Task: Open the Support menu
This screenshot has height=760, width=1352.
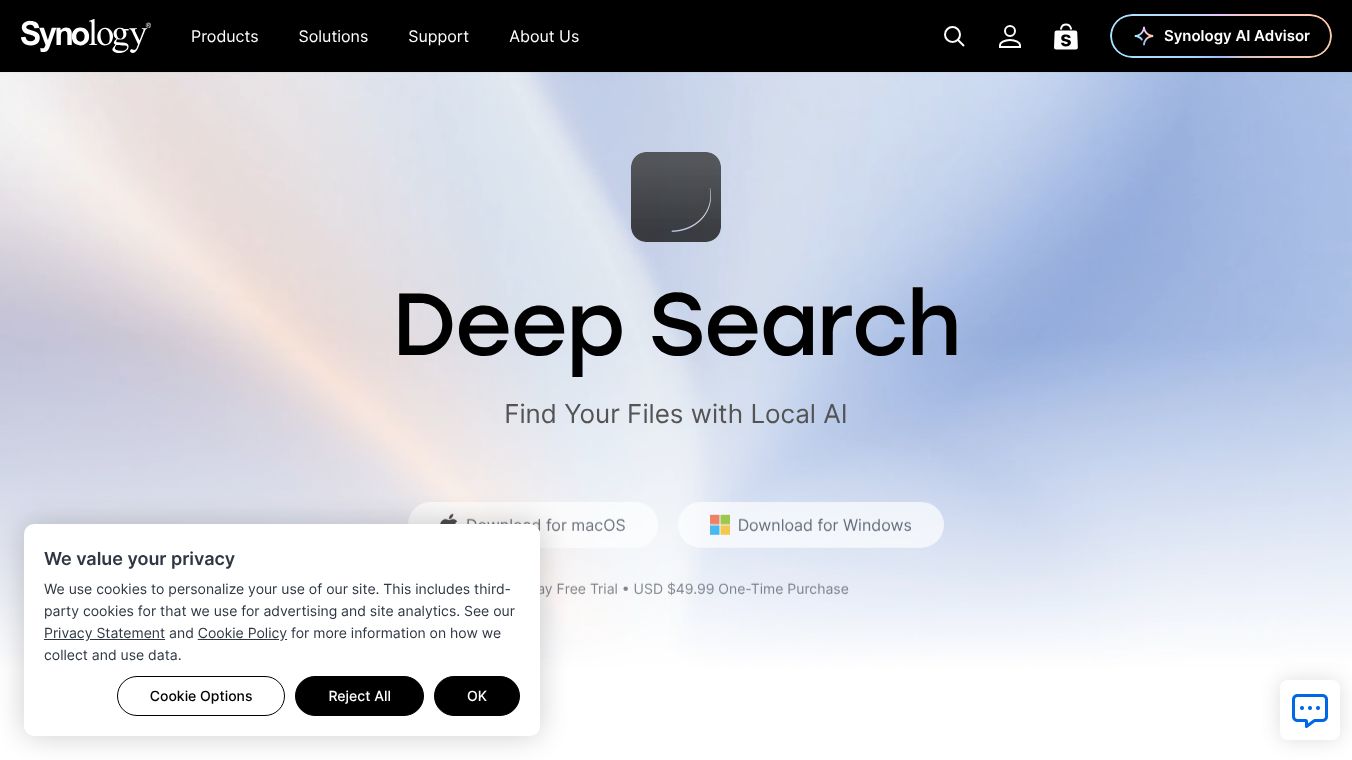Action: point(438,36)
